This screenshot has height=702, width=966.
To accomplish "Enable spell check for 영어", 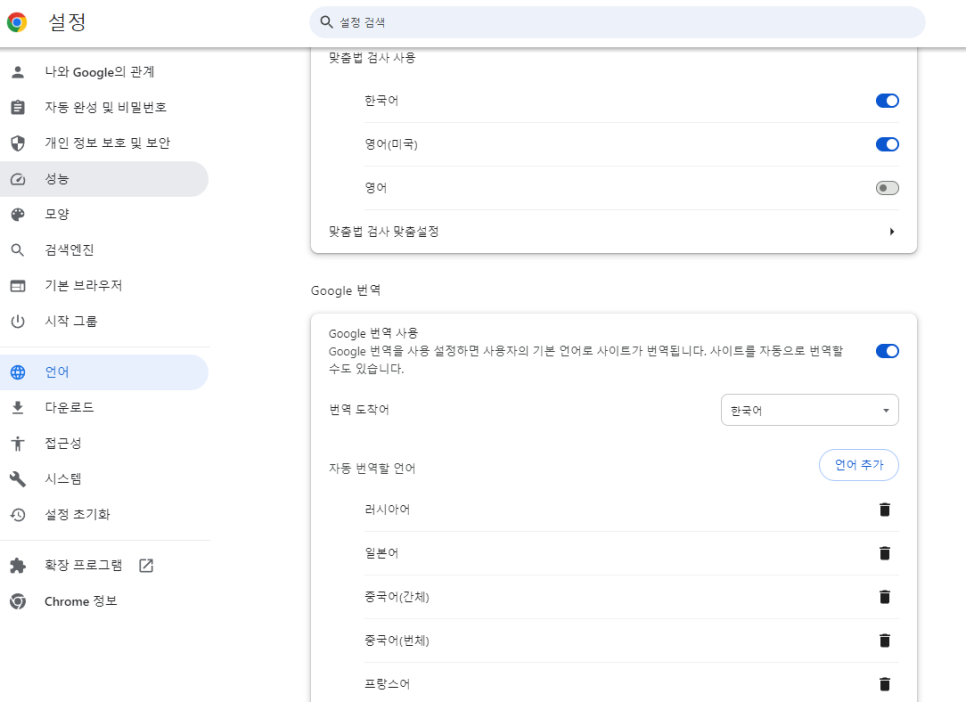I will tap(887, 188).
